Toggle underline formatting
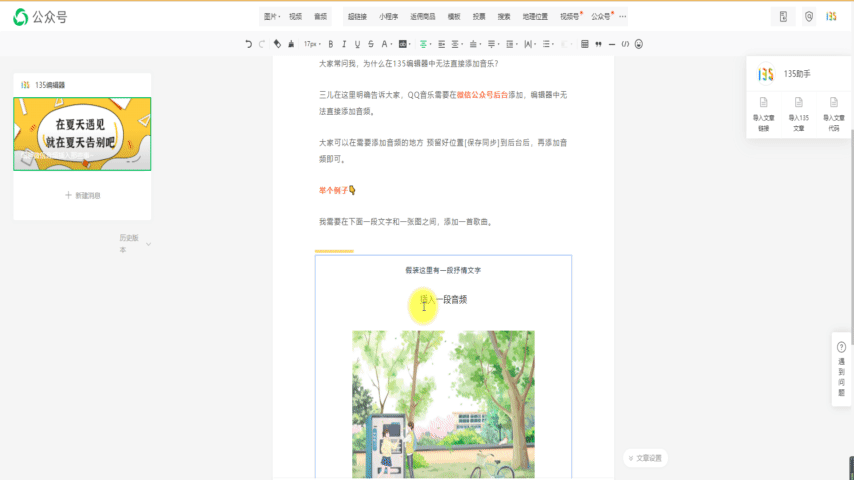 pos(357,44)
